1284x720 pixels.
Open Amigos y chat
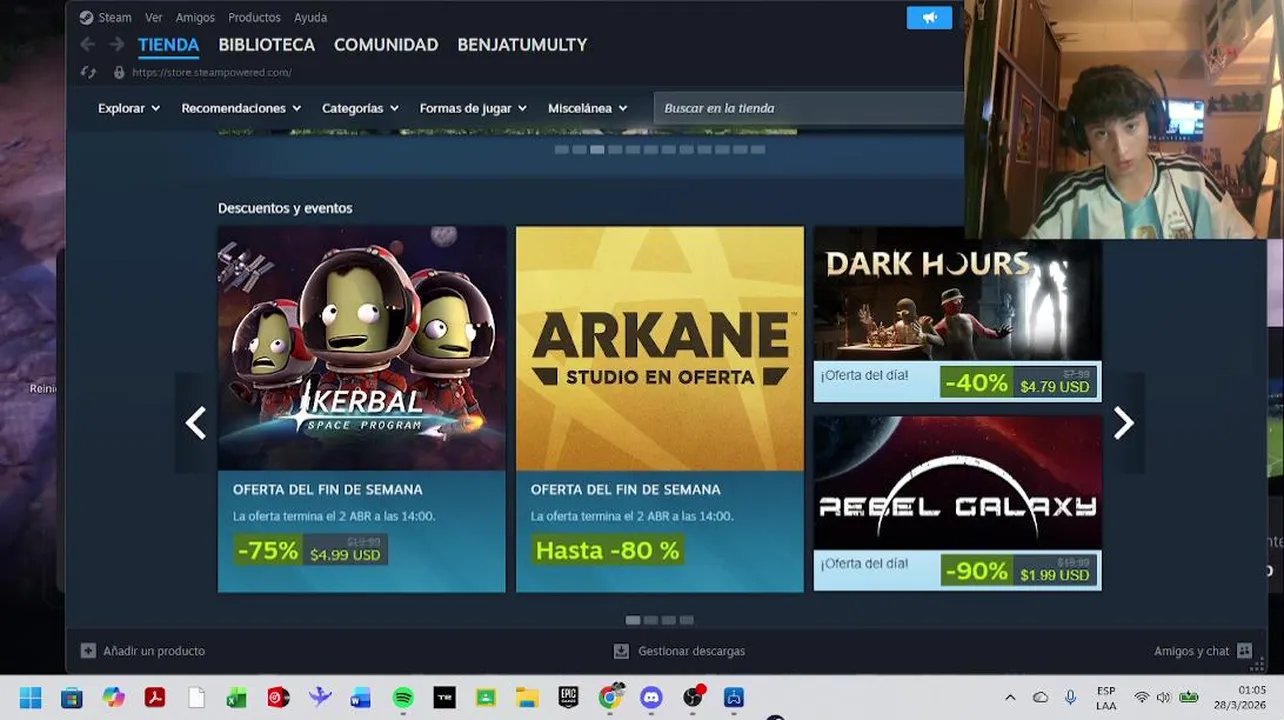pyautogui.click(x=1192, y=651)
